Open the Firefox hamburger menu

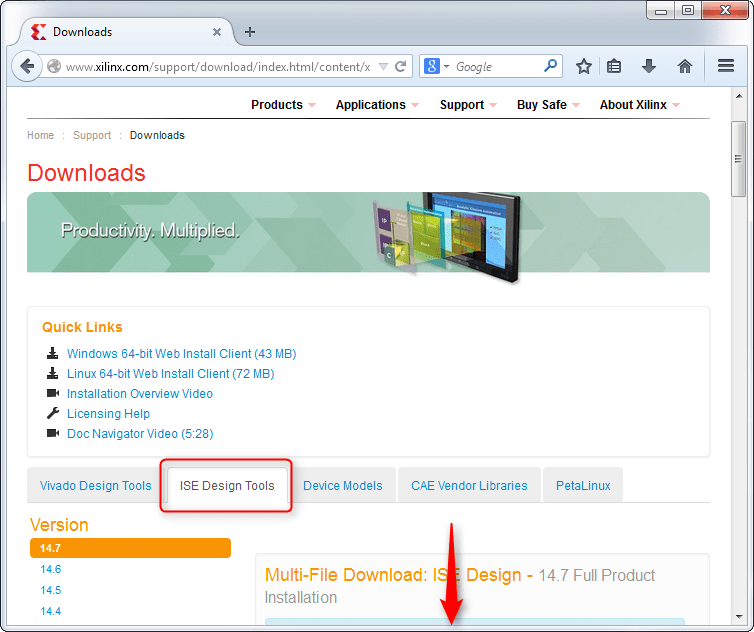coord(726,66)
